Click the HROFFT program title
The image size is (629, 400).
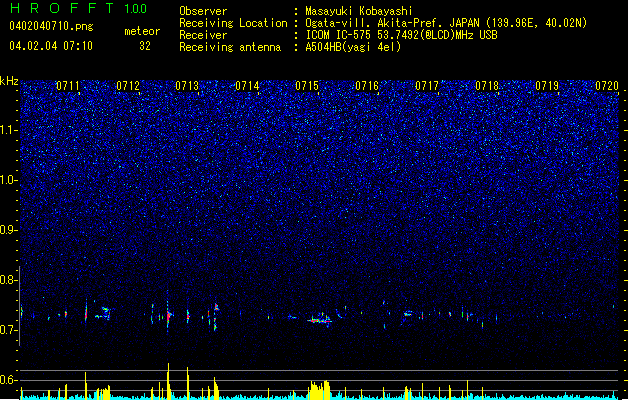(x=62, y=8)
